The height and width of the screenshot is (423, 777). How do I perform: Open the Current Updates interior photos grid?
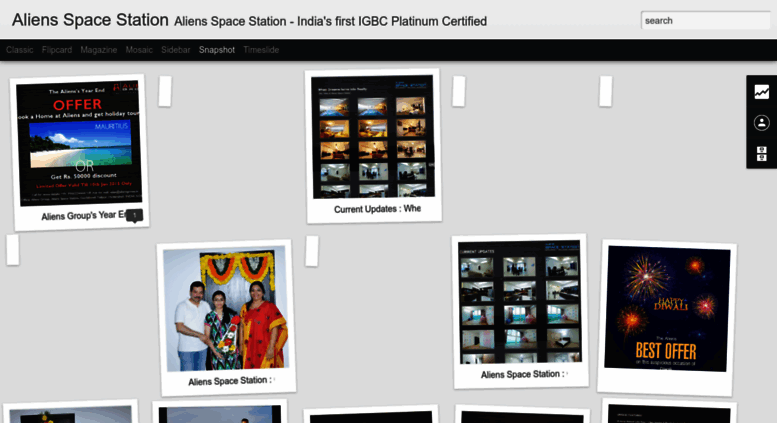[x=373, y=137]
